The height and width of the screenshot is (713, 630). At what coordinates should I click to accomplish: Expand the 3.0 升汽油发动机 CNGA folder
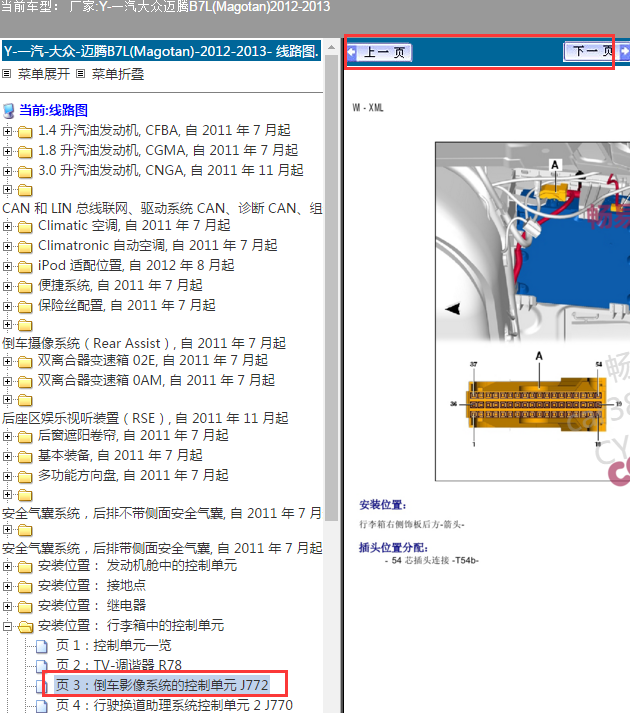pyautogui.click(x=7, y=171)
